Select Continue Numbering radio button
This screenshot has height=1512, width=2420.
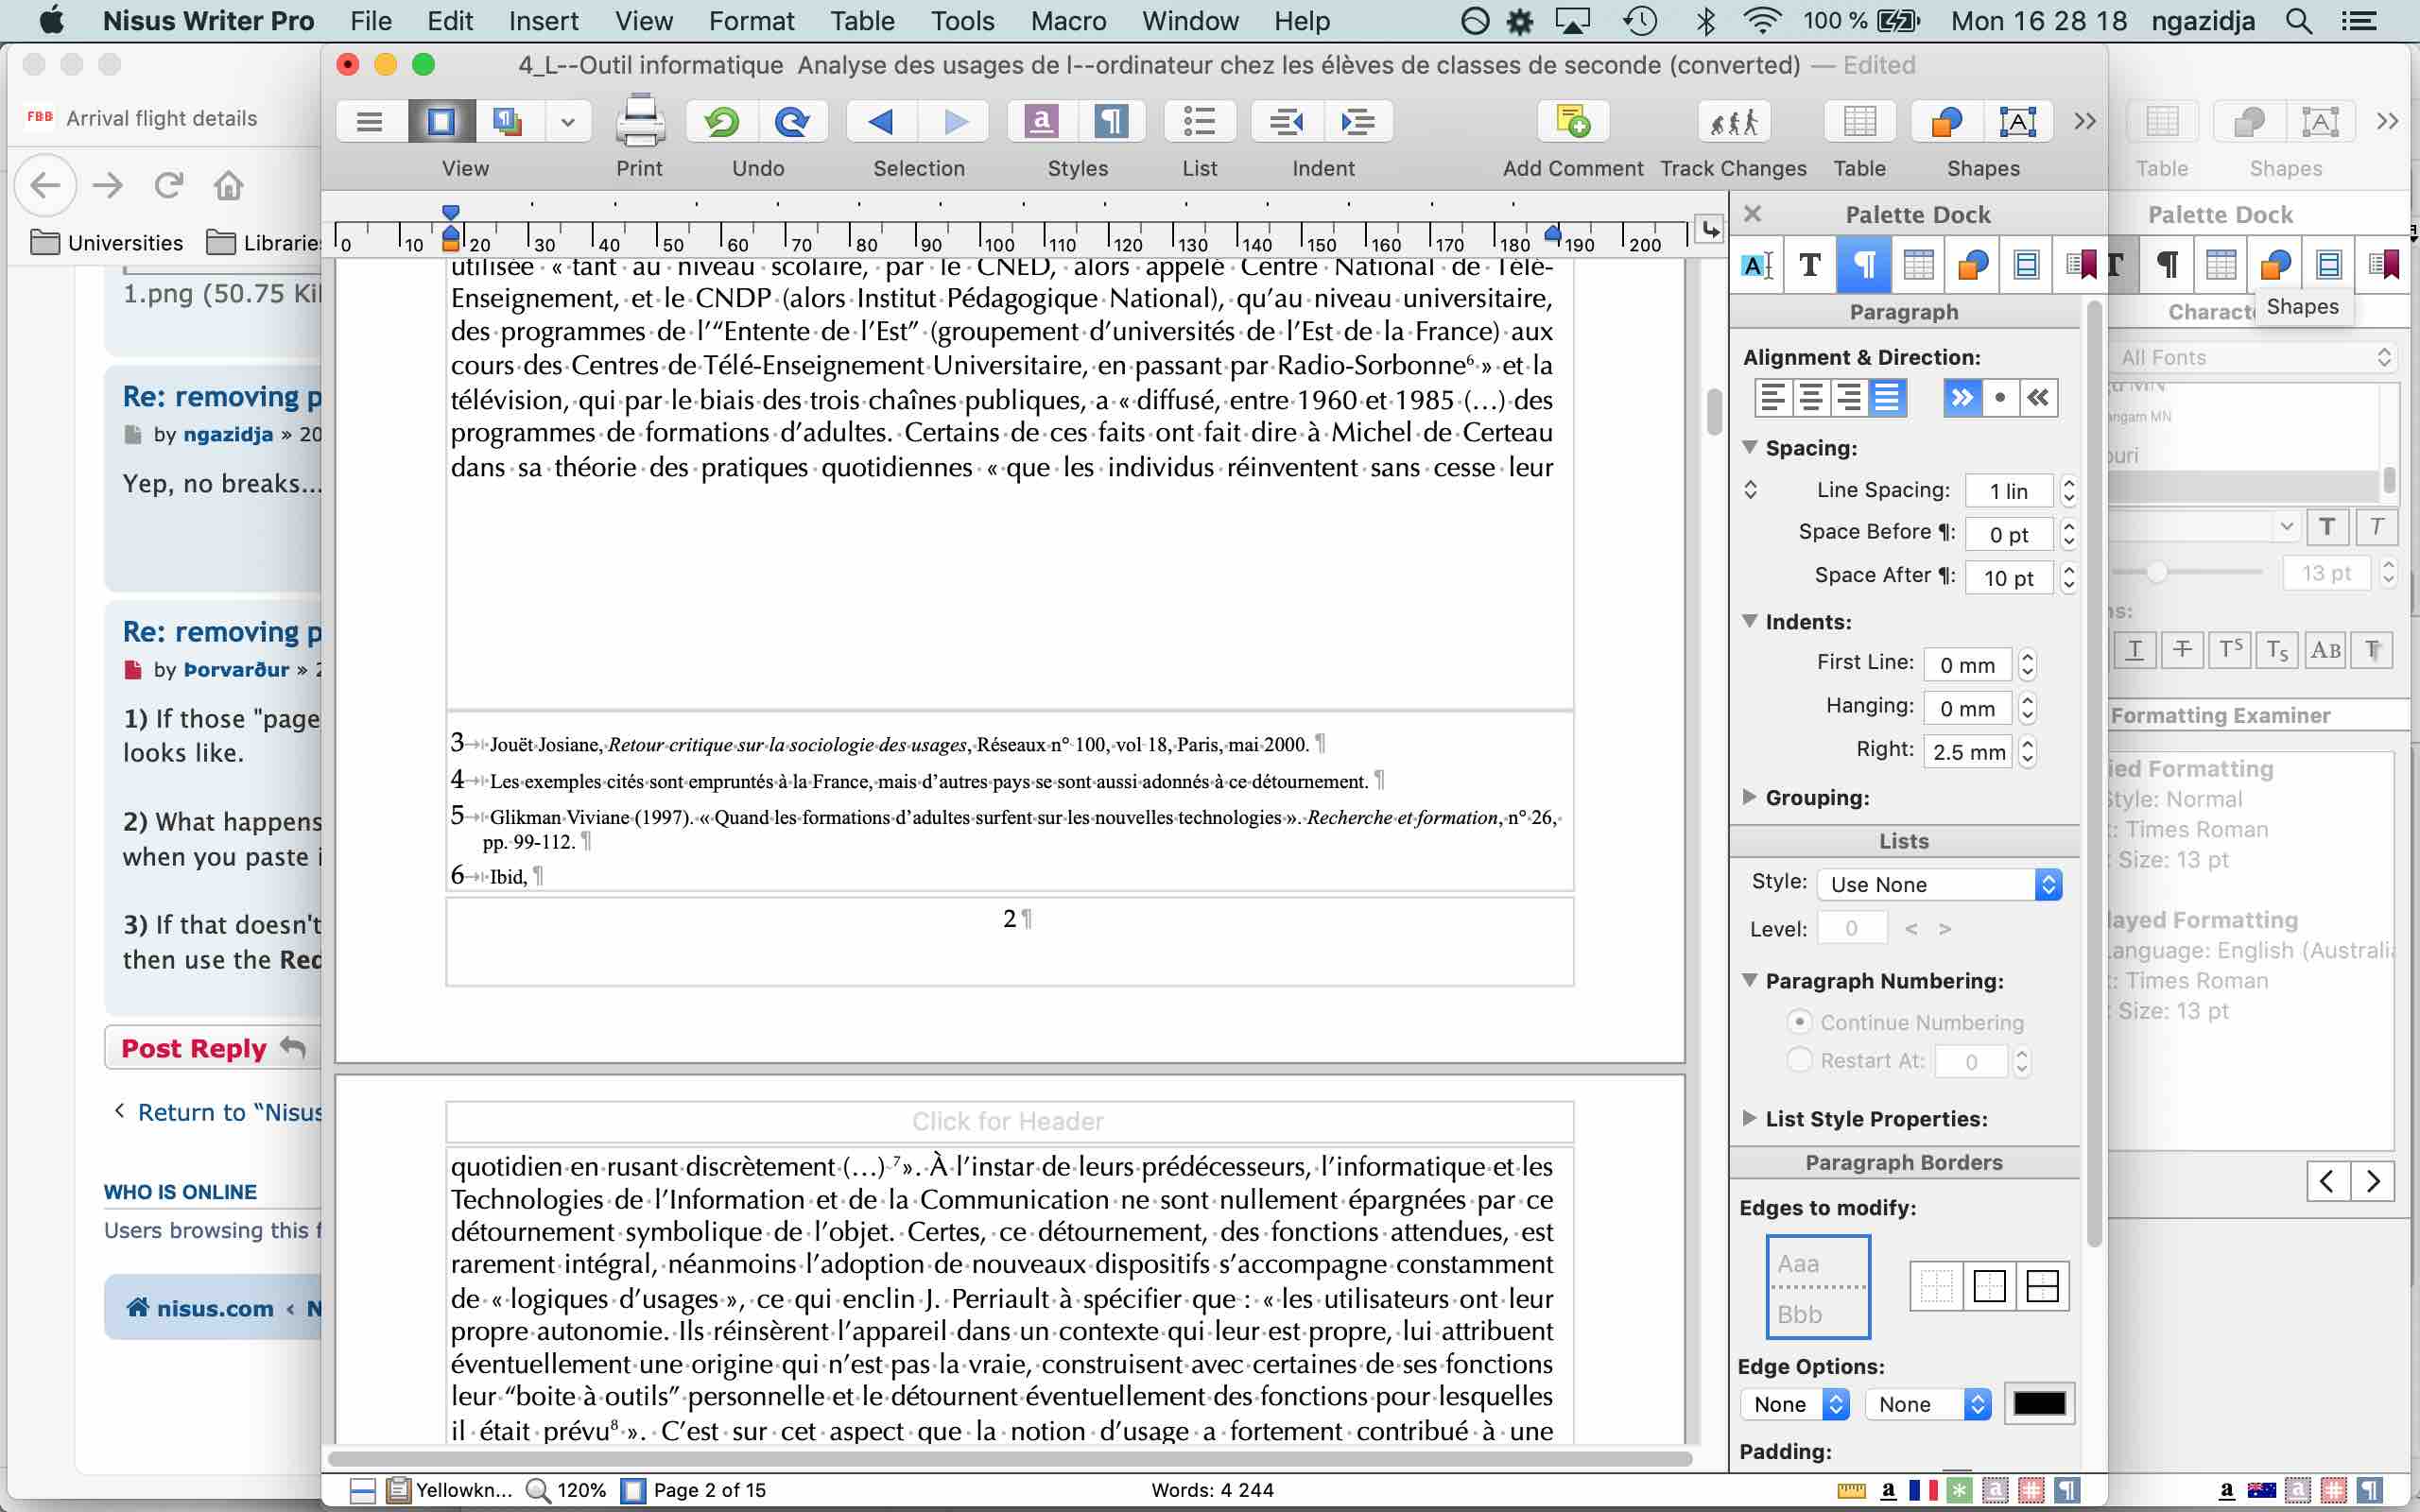point(1799,1022)
